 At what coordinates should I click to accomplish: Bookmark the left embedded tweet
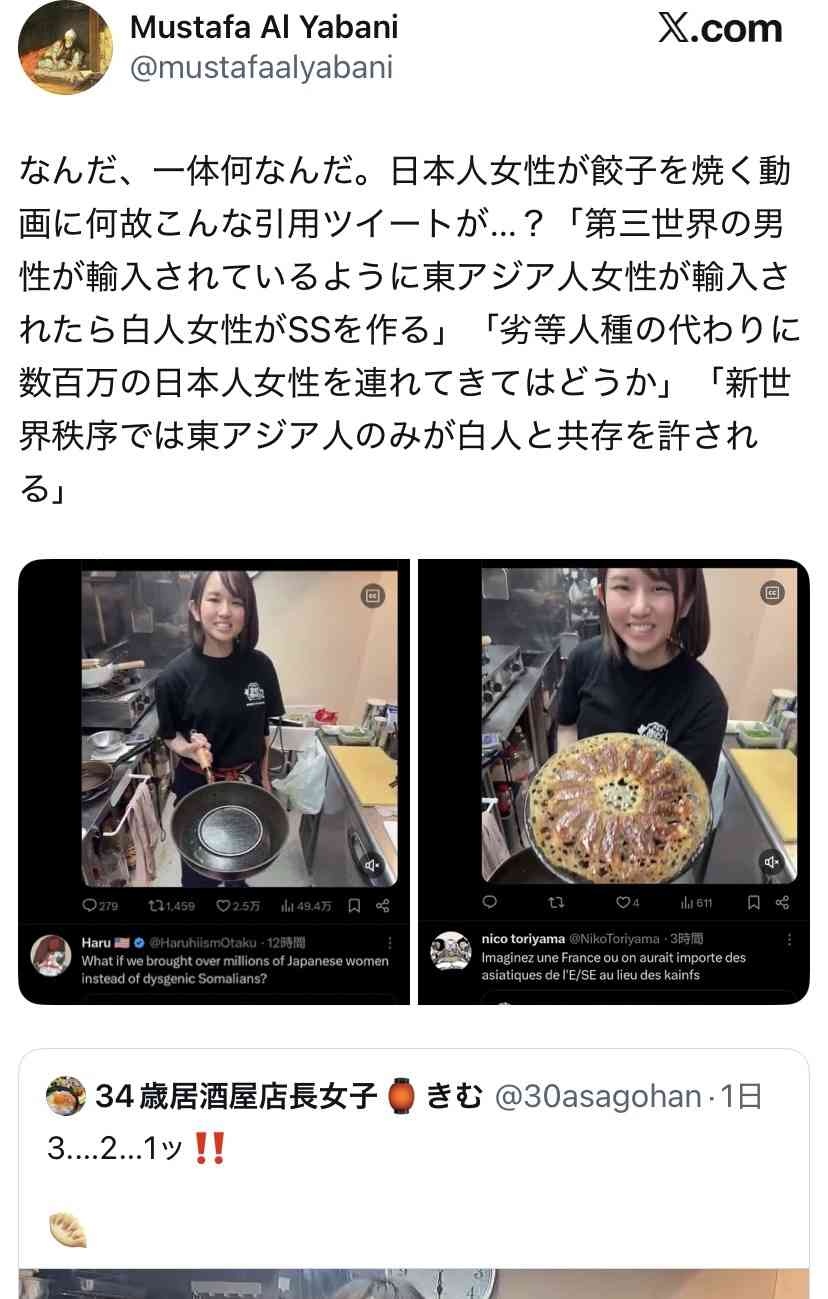coord(354,906)
